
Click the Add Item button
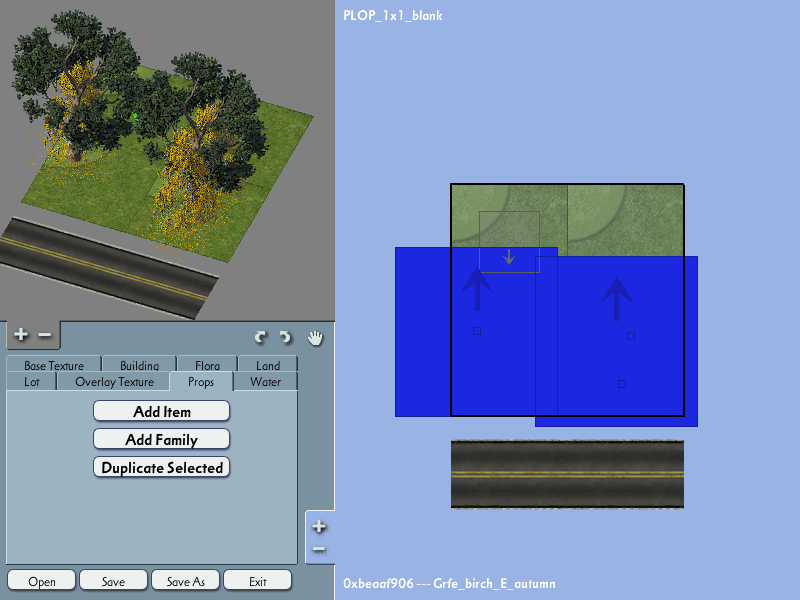(x=162, y=411)
